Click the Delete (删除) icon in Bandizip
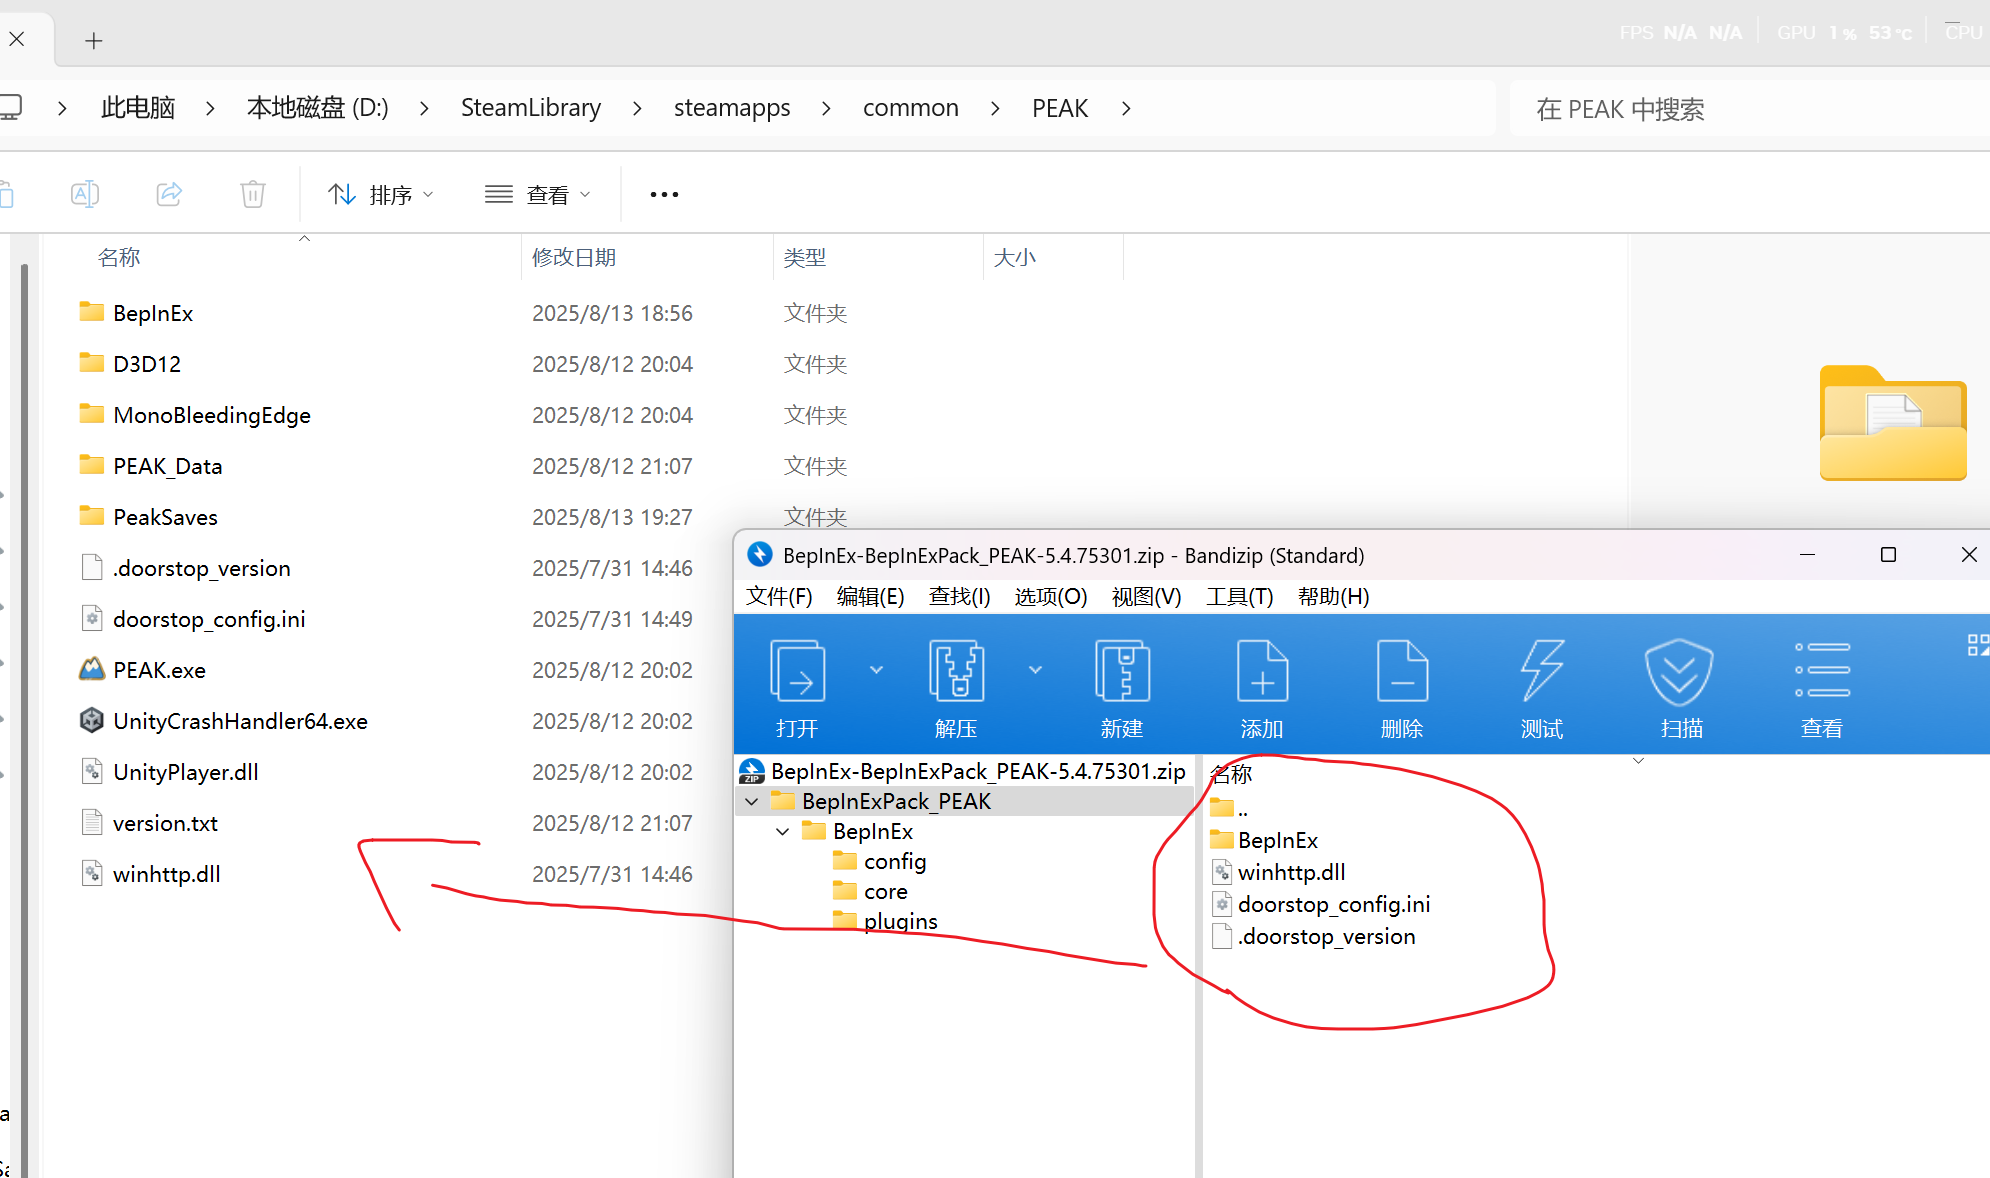1990x1178 pixels. (x=1402, y=671)
